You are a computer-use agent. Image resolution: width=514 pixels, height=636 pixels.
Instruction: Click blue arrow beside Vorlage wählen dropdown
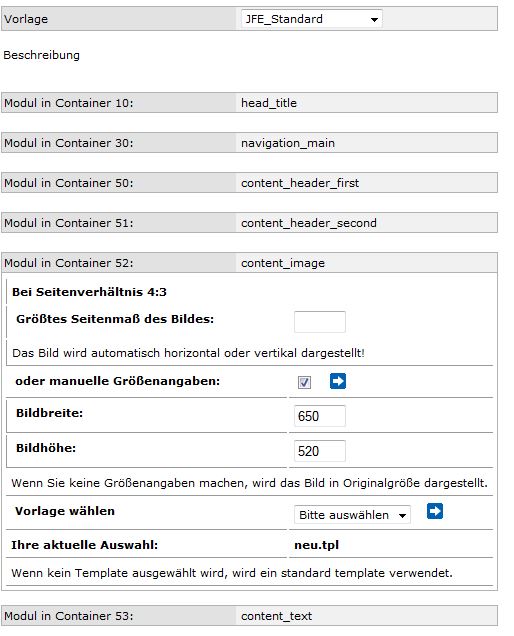(x=434, y=511)
